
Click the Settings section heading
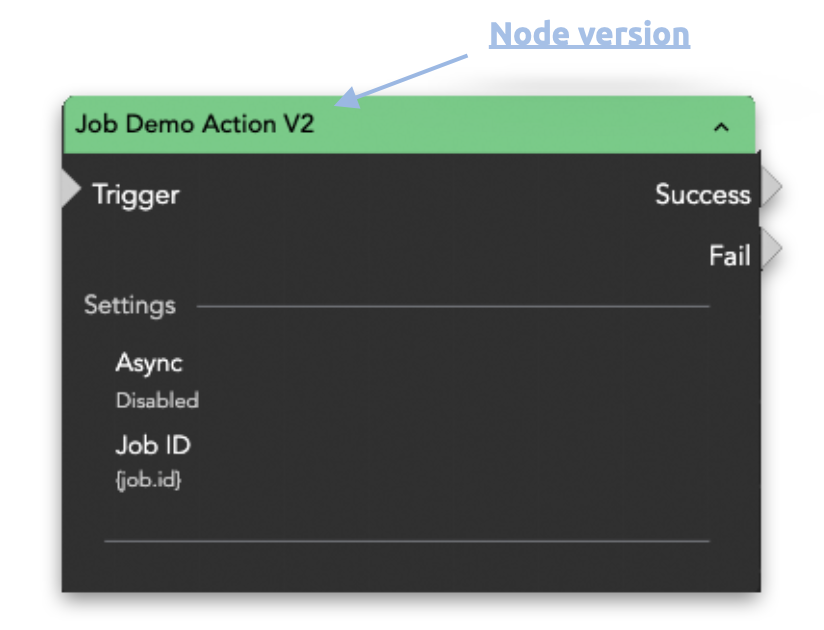[x=129, y=305]
